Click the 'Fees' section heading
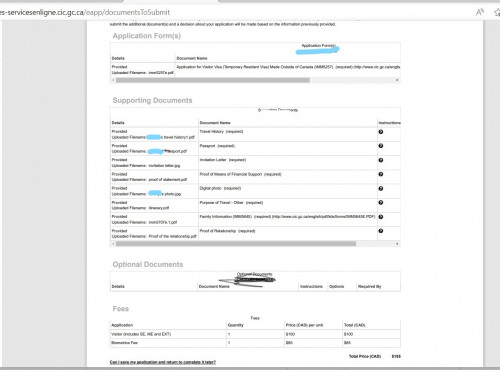Screen dimensions: 500x370 121,309
